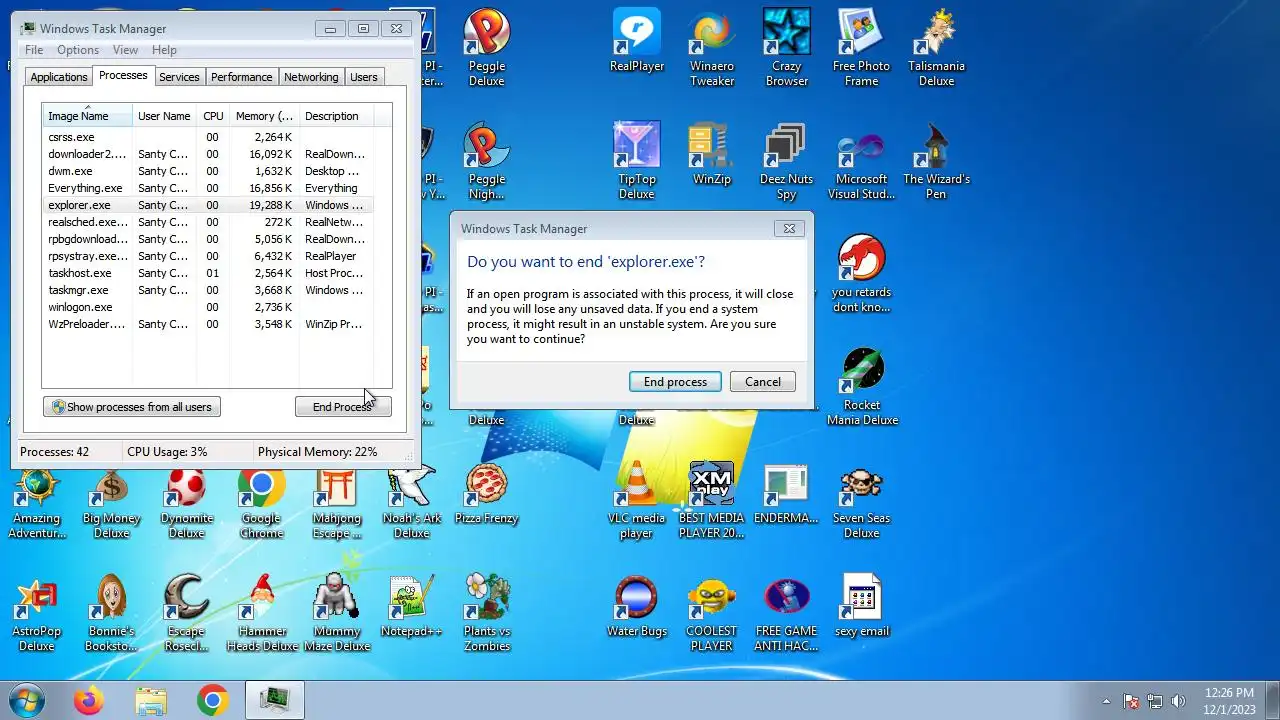Select Plants vs Zombies desktop icon
1280x720 pixels.
tap(487, 612)
